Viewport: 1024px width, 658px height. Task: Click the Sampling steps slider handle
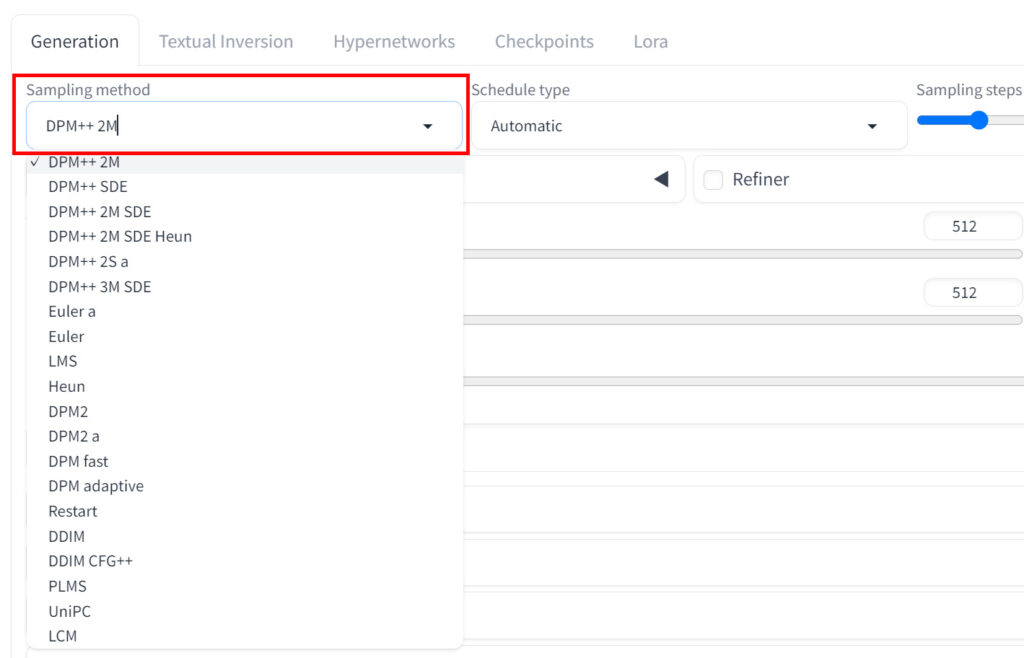tap(979, 120)
